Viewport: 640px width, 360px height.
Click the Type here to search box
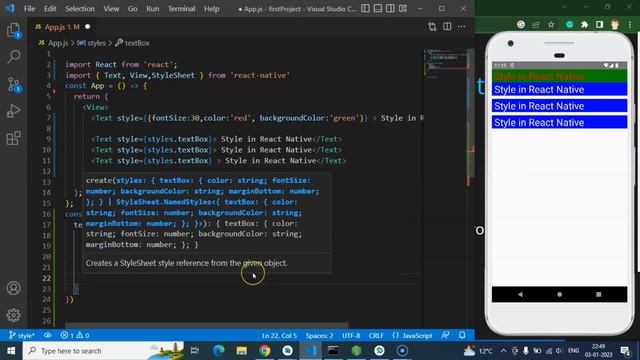103,351
